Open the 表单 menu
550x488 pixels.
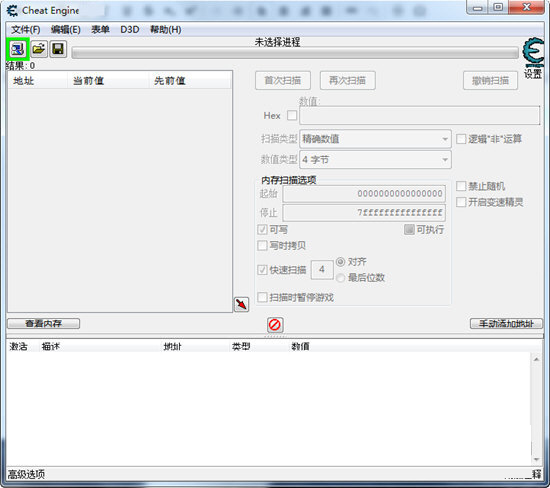[x=100, y=29]
